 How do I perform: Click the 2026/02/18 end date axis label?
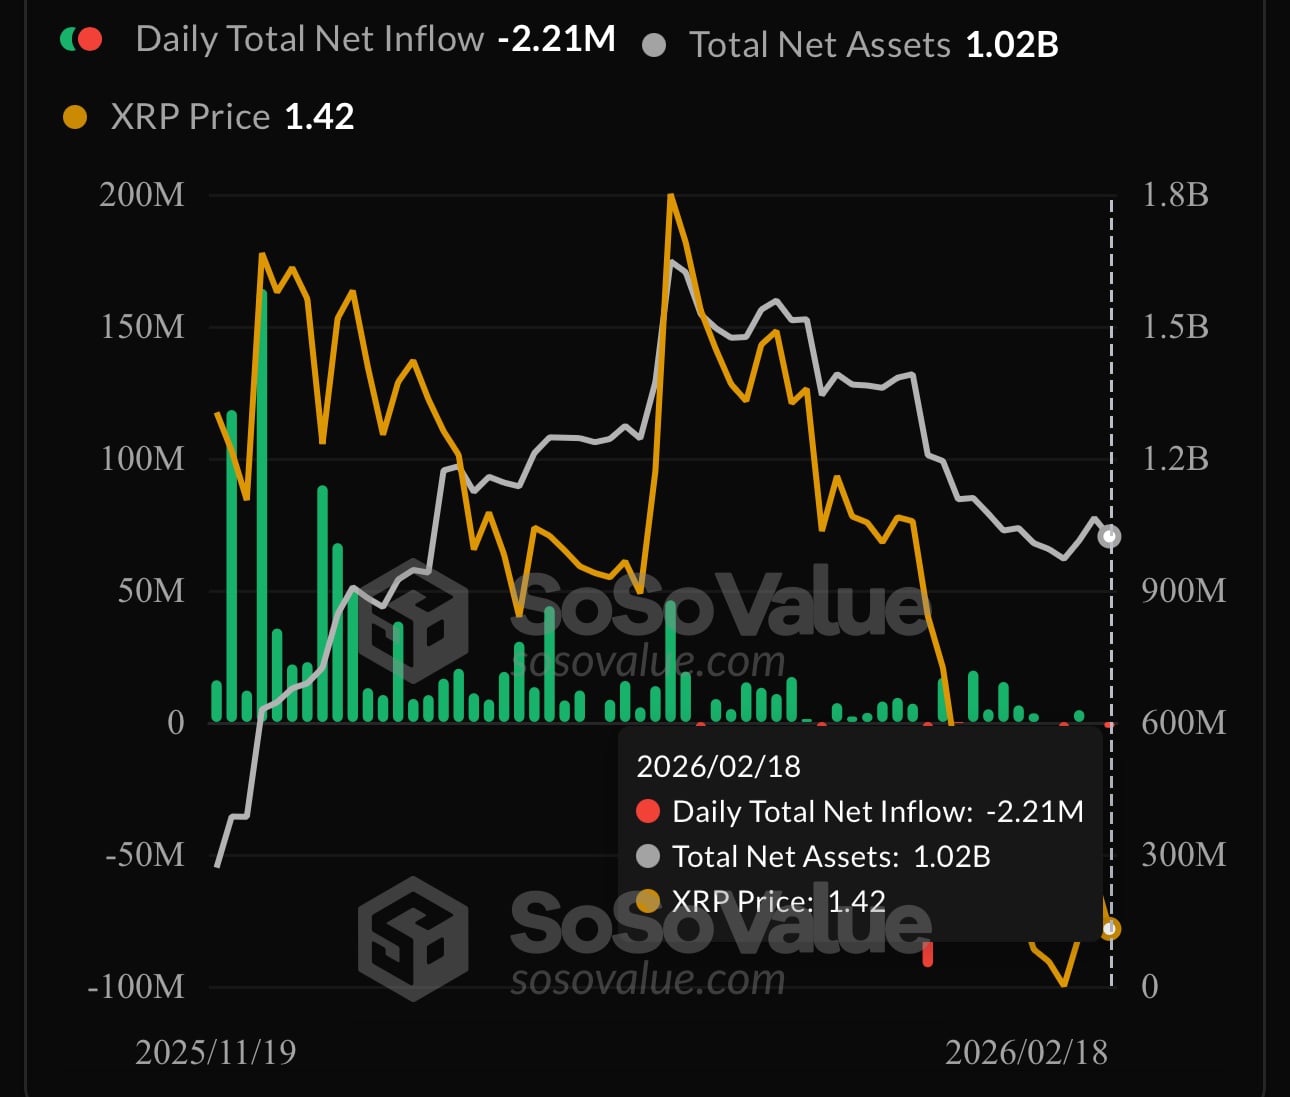tap(1026, 1052)
